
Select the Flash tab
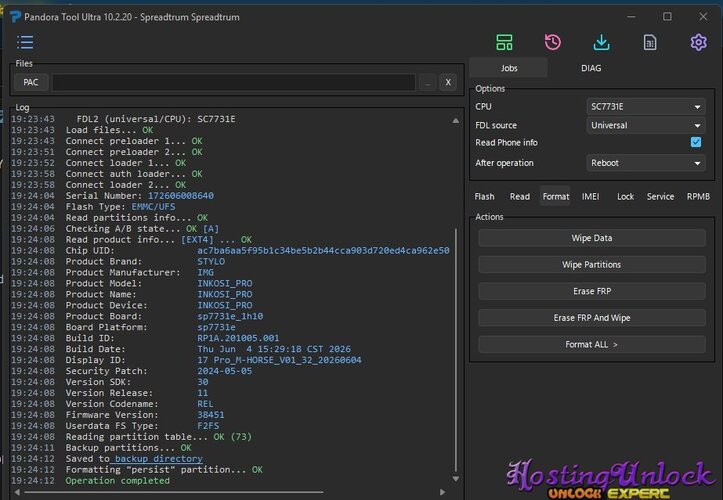click(x=484, y=196)
